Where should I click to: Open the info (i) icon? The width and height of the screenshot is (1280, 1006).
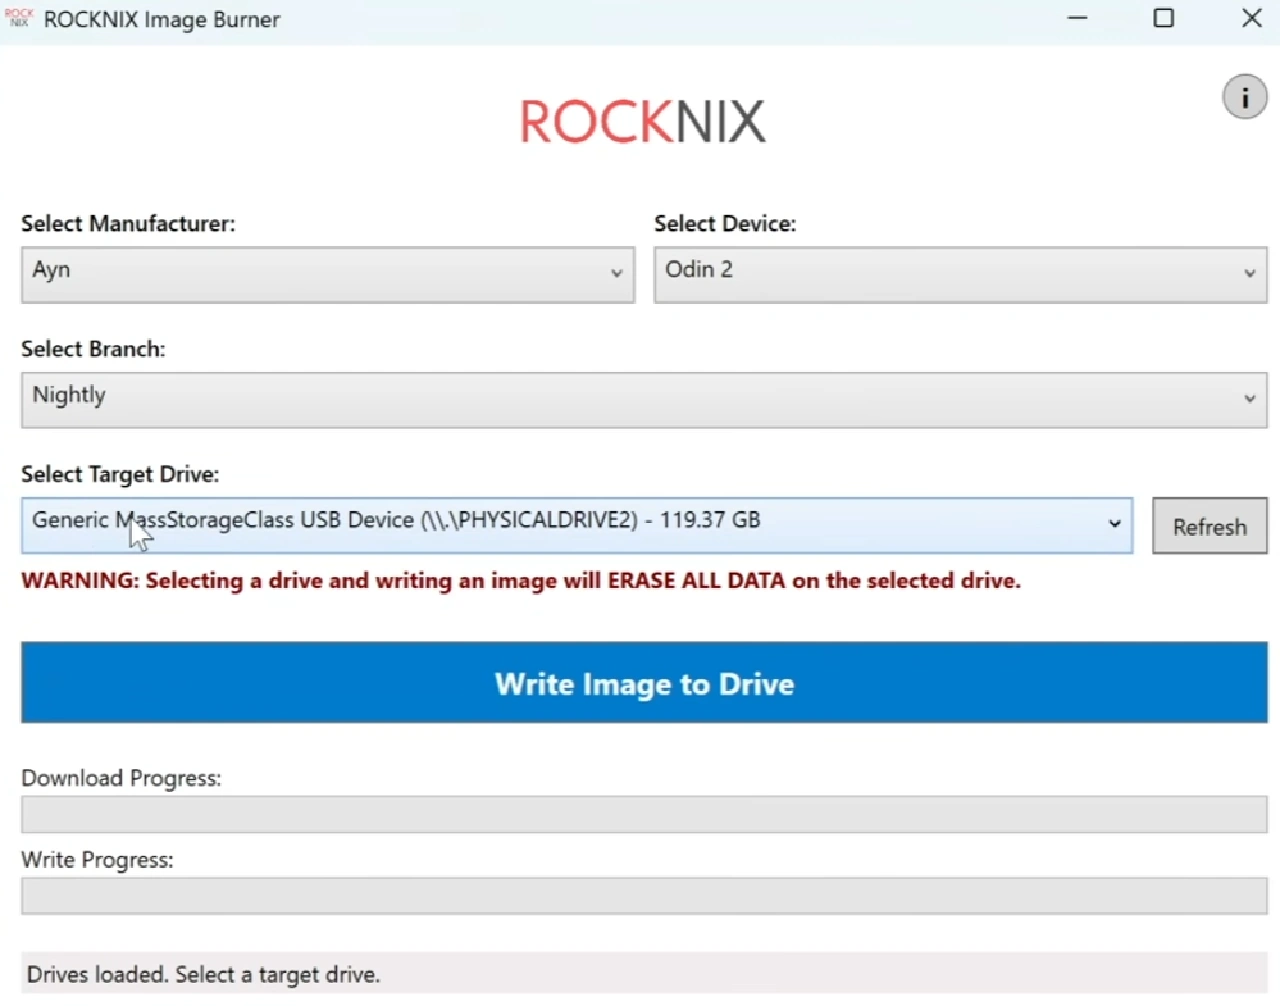[x=1244, y=97]
